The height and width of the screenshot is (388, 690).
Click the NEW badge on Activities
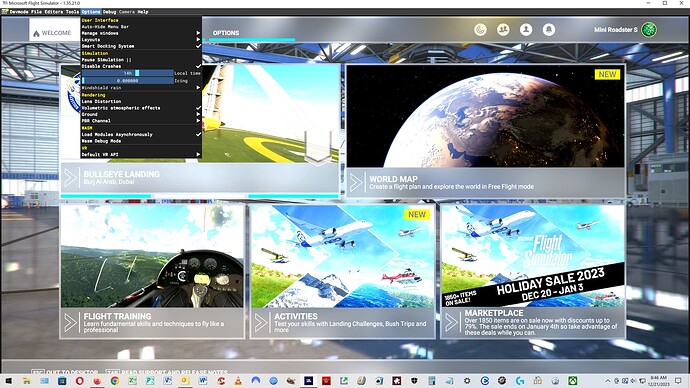pyautogui.click(x=417, y=215)
